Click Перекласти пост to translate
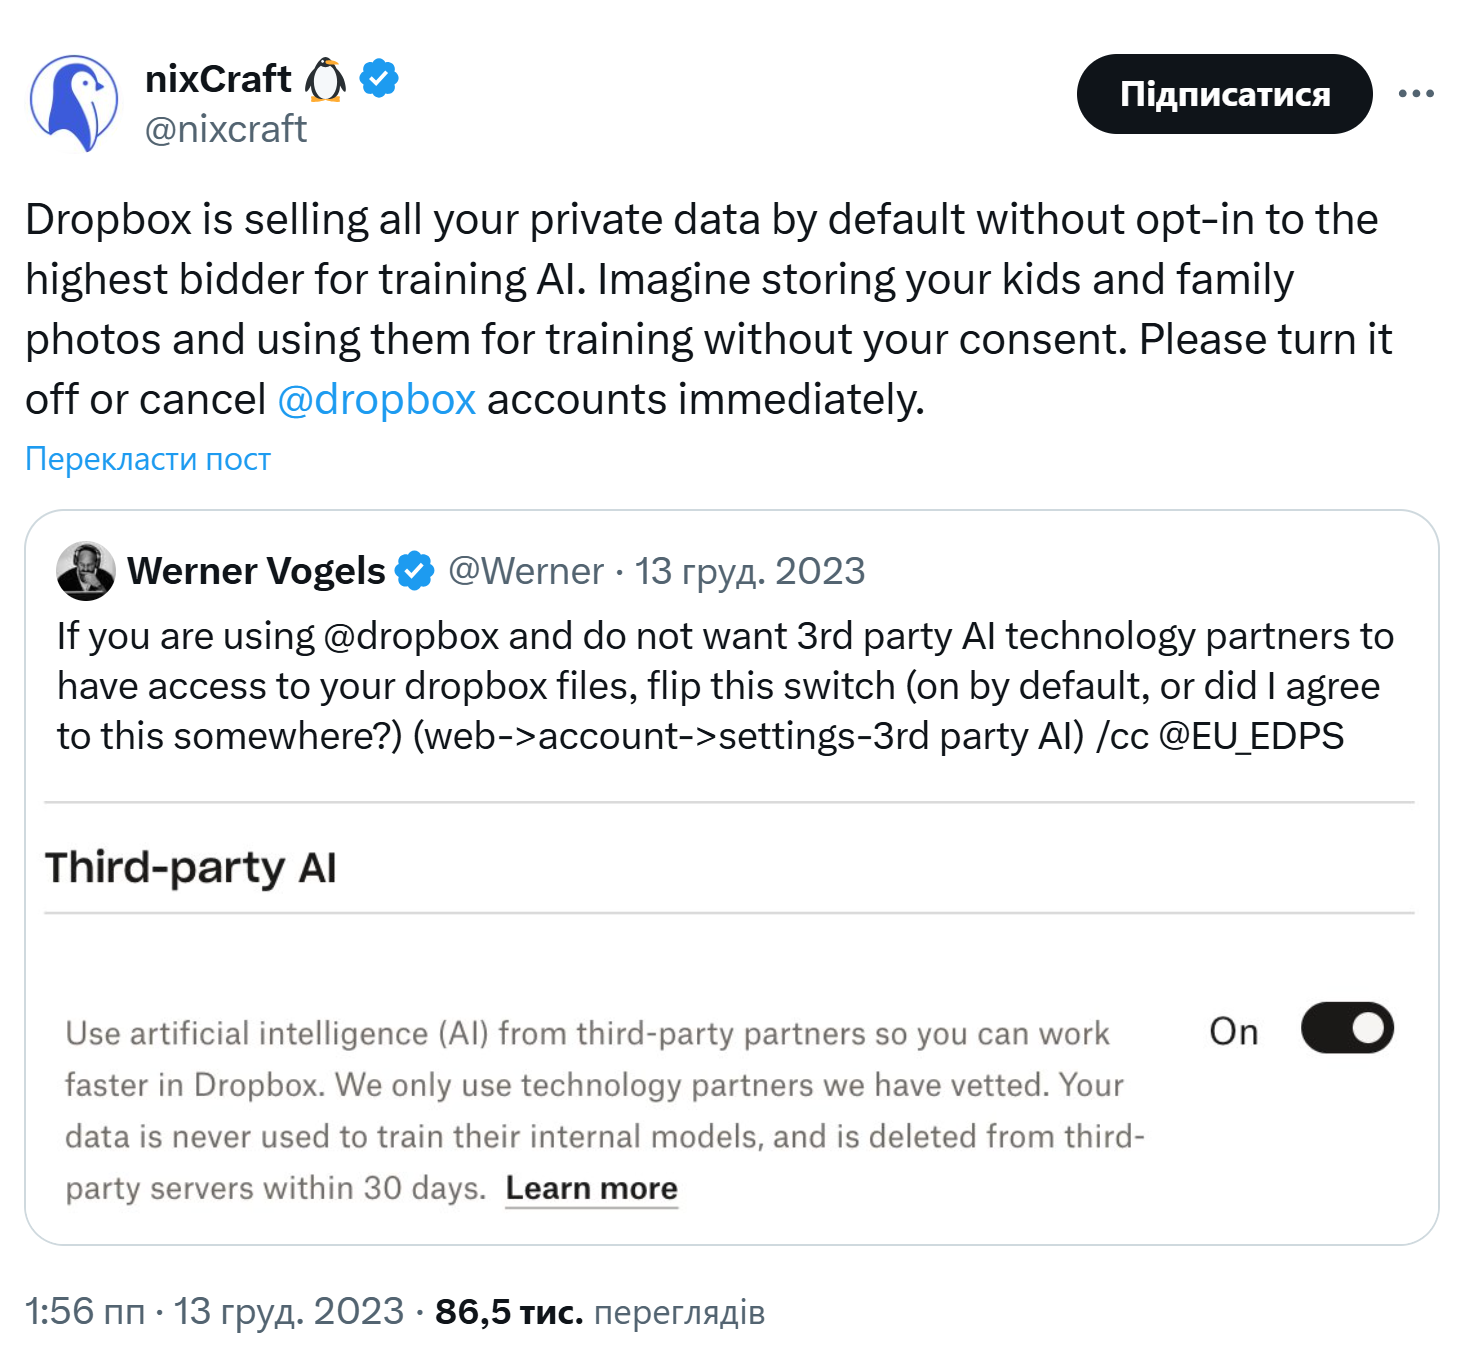Screen dimensions: 1475x1363 pyautogui.click(x=148, y=459)
